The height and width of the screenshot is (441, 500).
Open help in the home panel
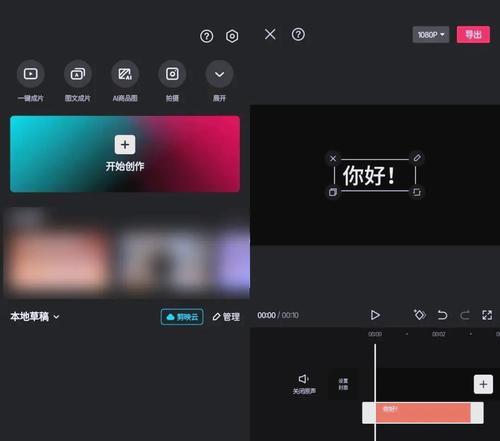coord(207,36)
